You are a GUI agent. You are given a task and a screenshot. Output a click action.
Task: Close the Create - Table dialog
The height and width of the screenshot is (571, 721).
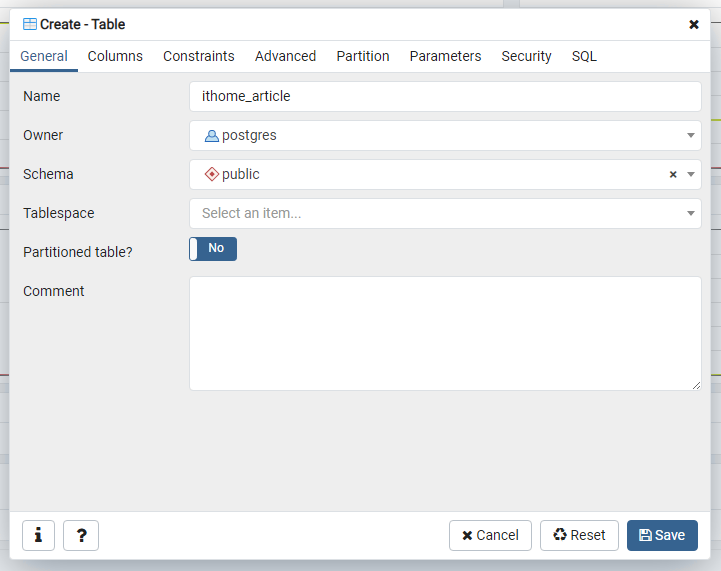tap(694, 24)
